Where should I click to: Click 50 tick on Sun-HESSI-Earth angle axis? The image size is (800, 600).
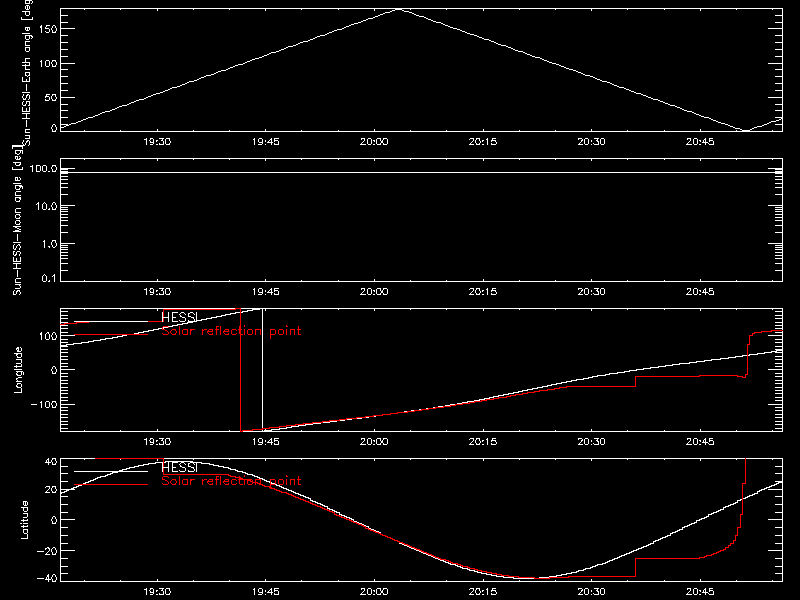(51, 97)
